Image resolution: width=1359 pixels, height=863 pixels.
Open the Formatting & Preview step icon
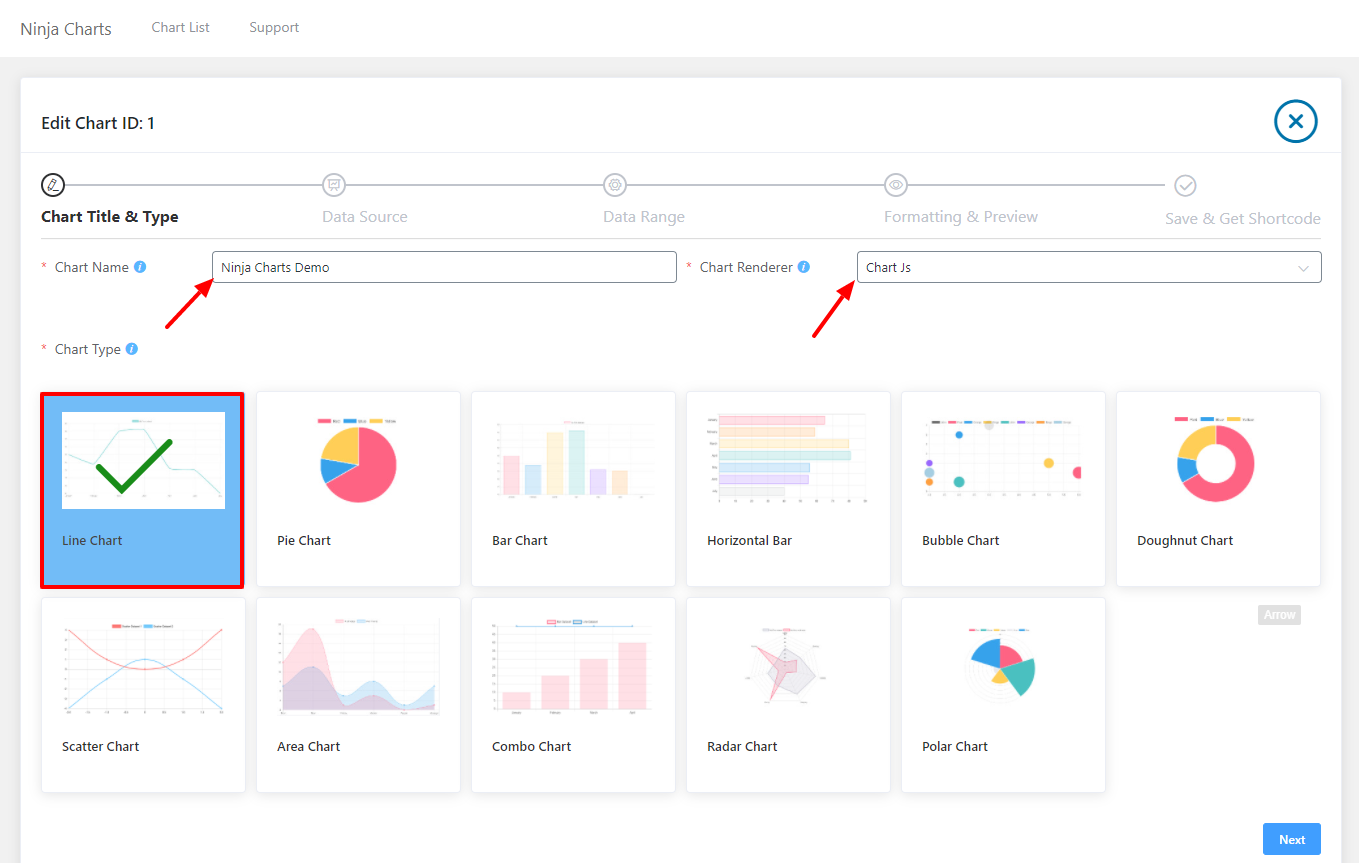(895, 185)
